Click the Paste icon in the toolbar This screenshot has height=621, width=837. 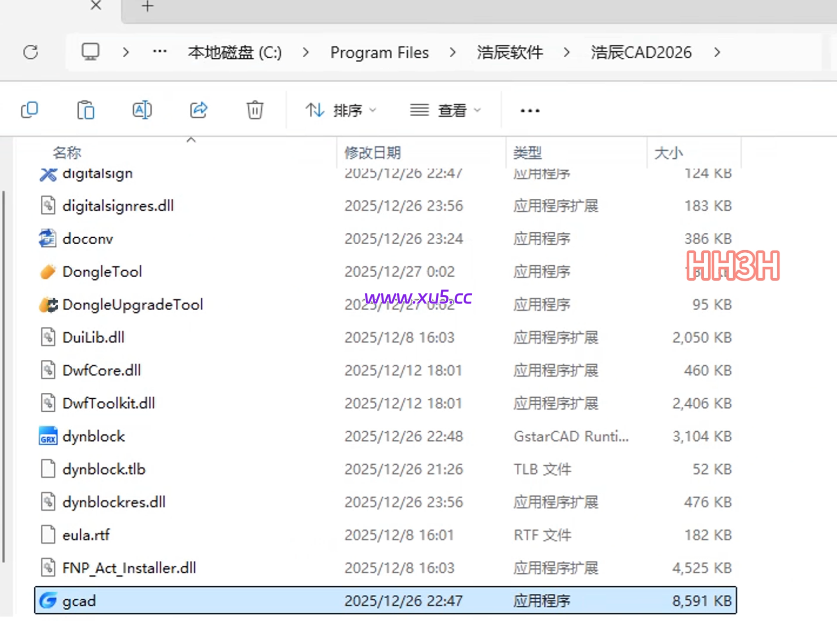click(85, 110)
